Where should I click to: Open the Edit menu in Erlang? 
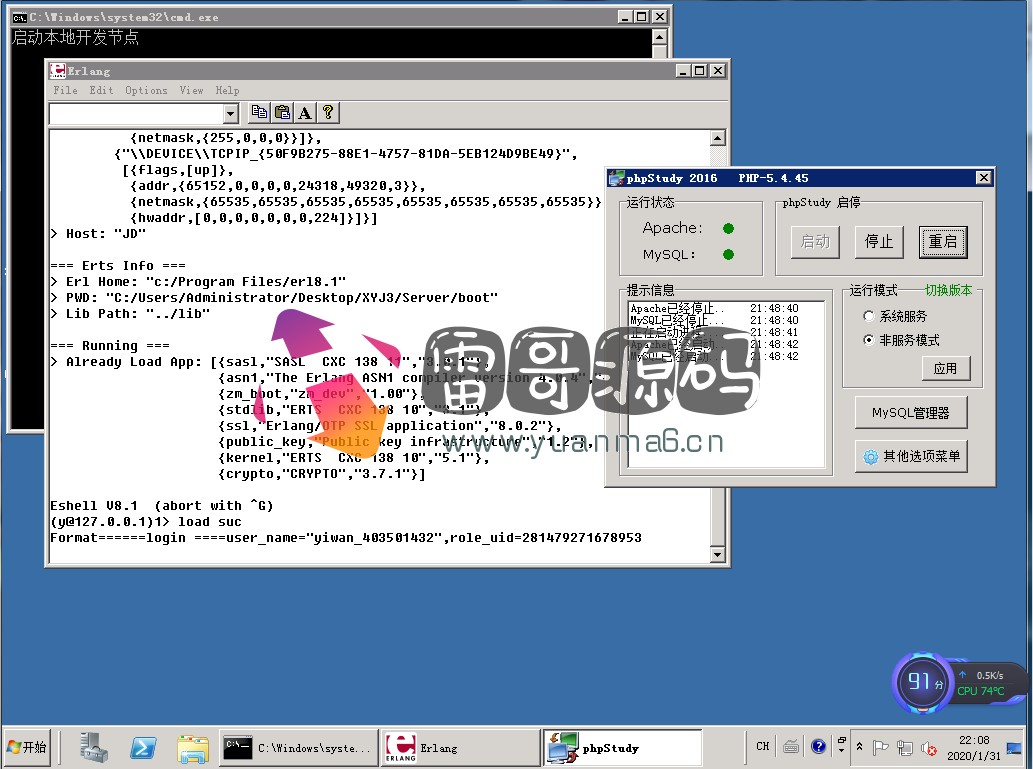coord(101,90)
